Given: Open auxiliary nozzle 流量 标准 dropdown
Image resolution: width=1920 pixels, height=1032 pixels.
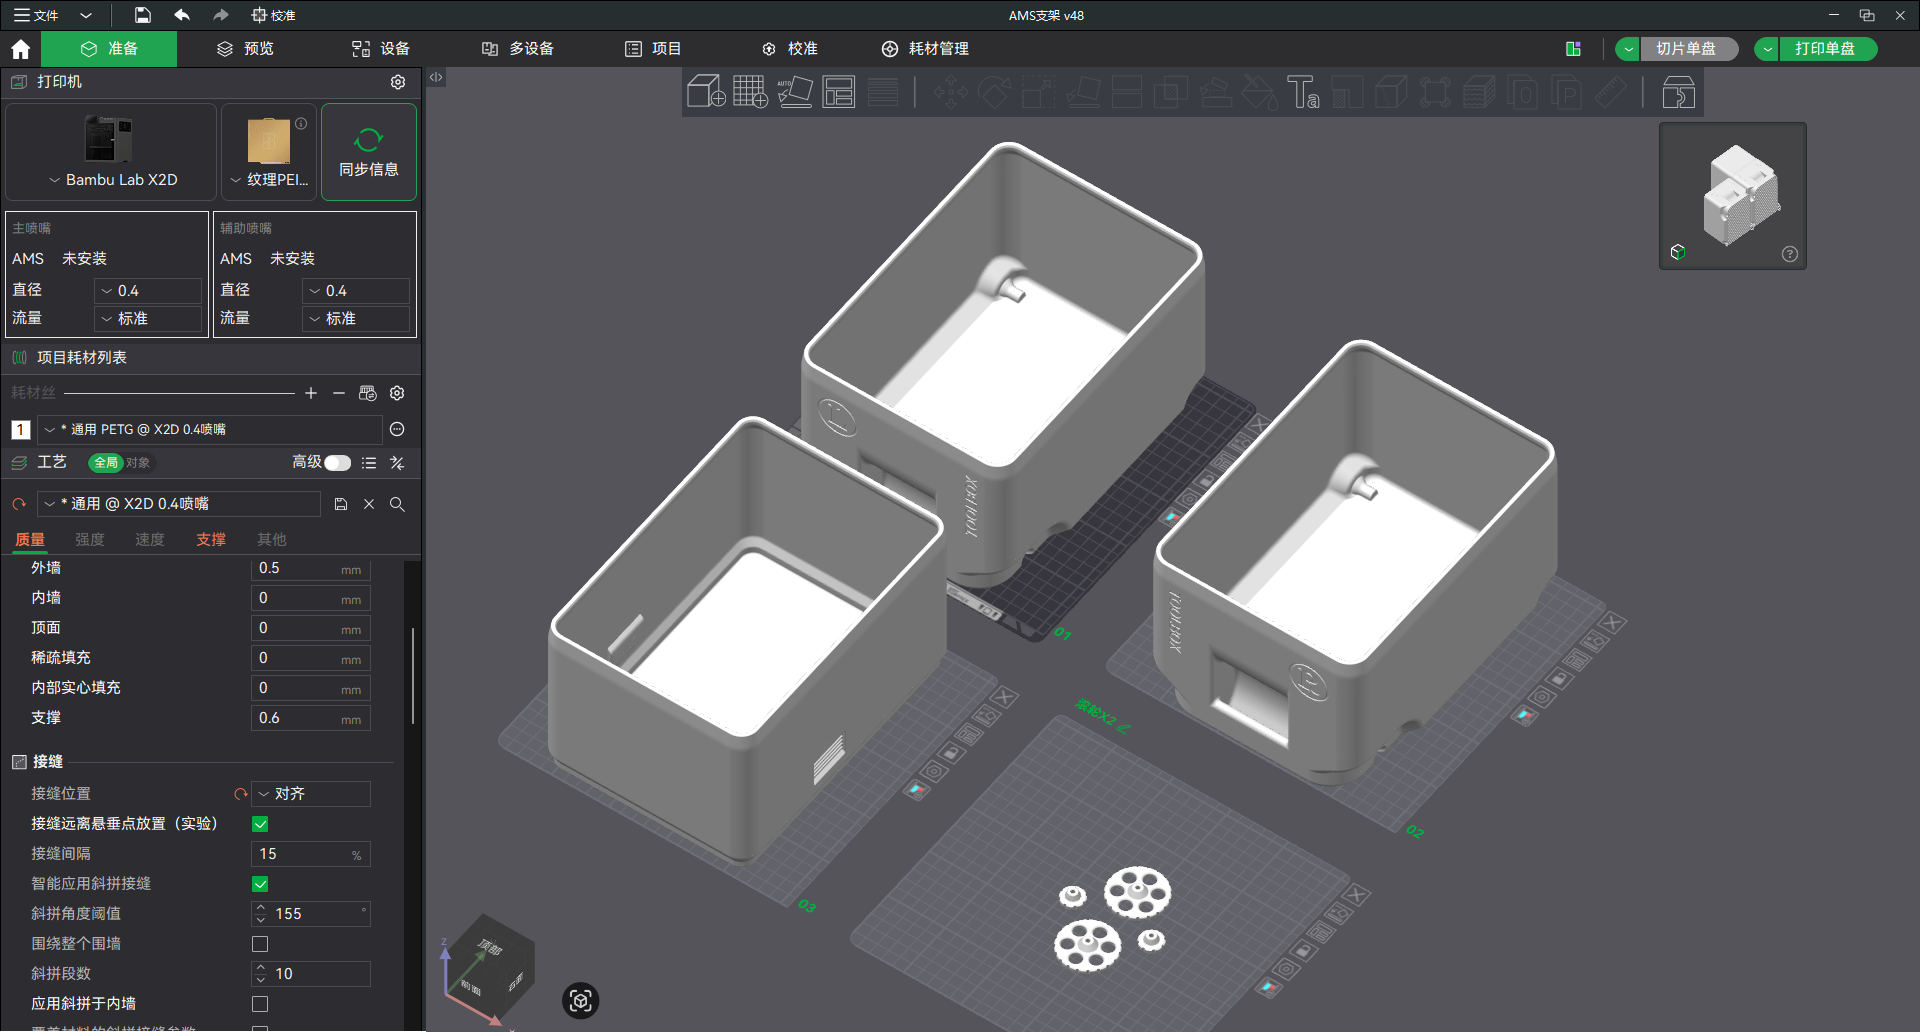Looking at the screenshot, I should coord(357,319).
